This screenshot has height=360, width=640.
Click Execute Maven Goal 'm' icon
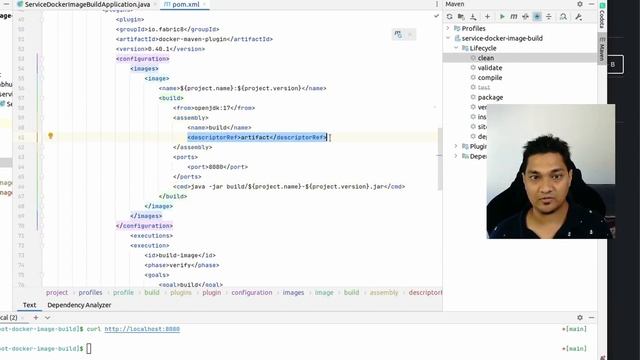click(x=514, y=17)
